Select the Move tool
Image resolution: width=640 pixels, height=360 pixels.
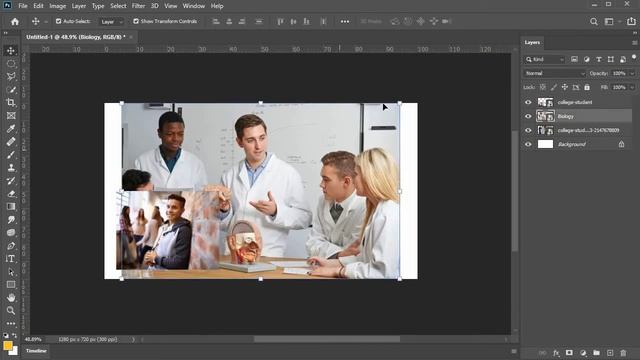[x=11, y=51]
